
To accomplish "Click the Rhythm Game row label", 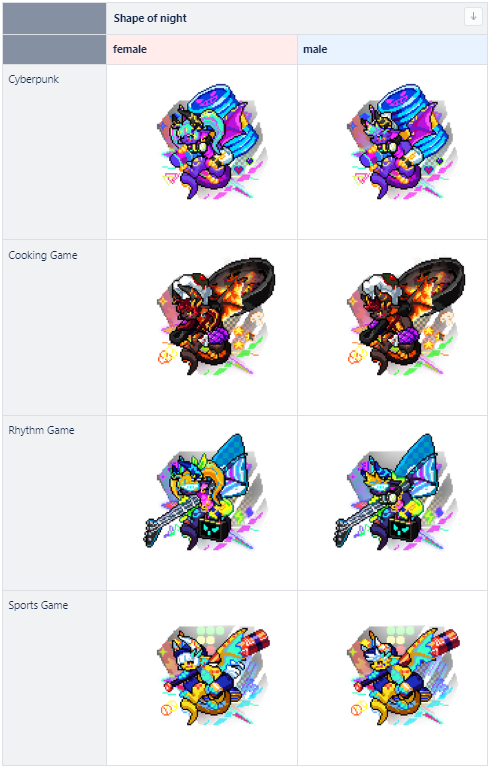I will [x=41, y=431].
